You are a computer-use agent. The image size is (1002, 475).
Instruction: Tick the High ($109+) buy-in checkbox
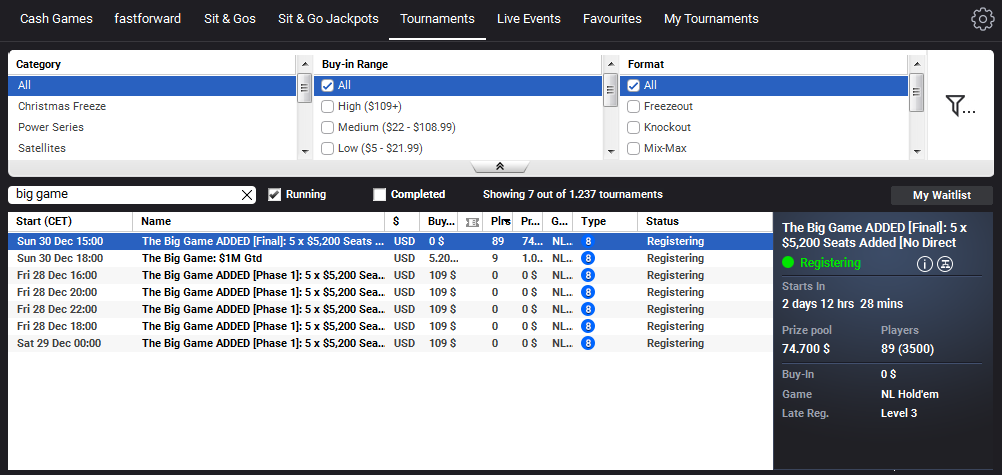coord(327,106)
